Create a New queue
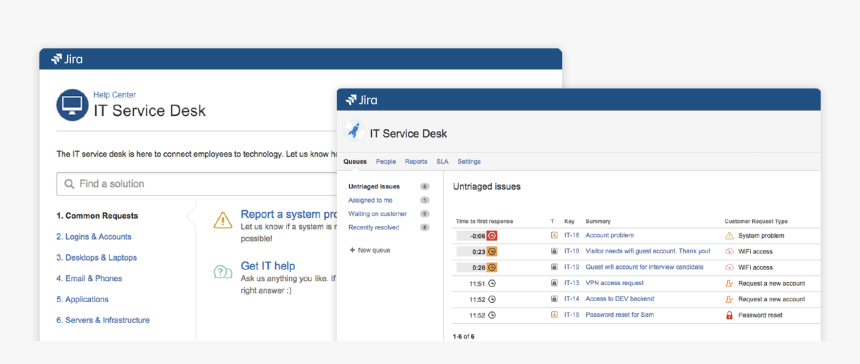Screen dimensions: 860x364 point(370,250)
